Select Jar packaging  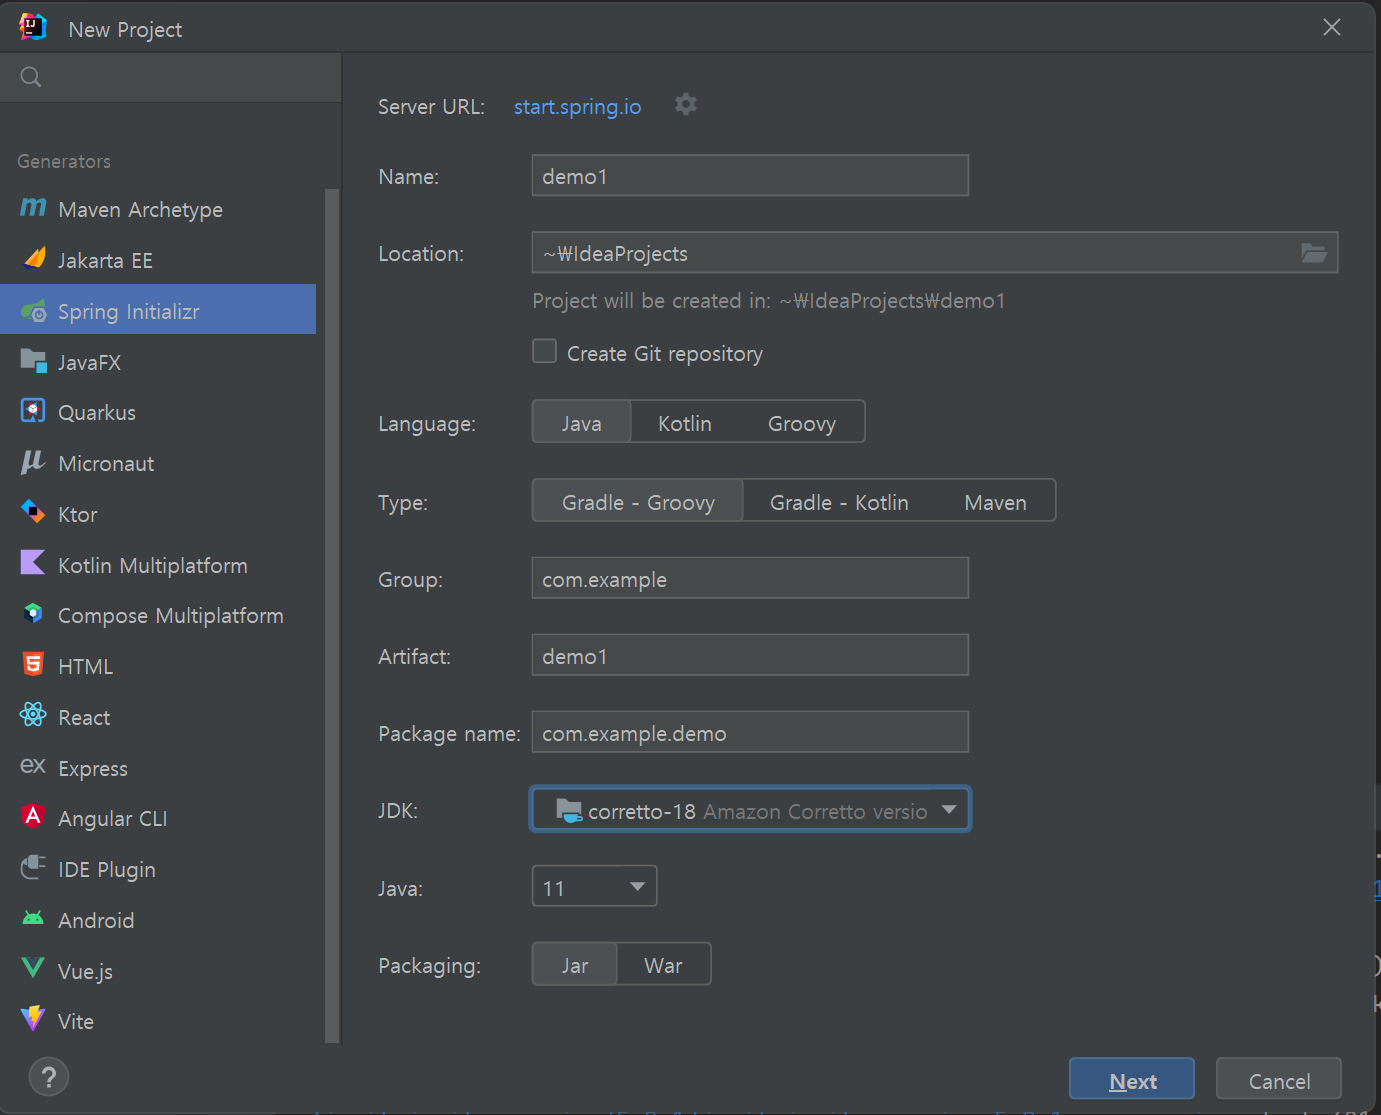coord(575,965)
